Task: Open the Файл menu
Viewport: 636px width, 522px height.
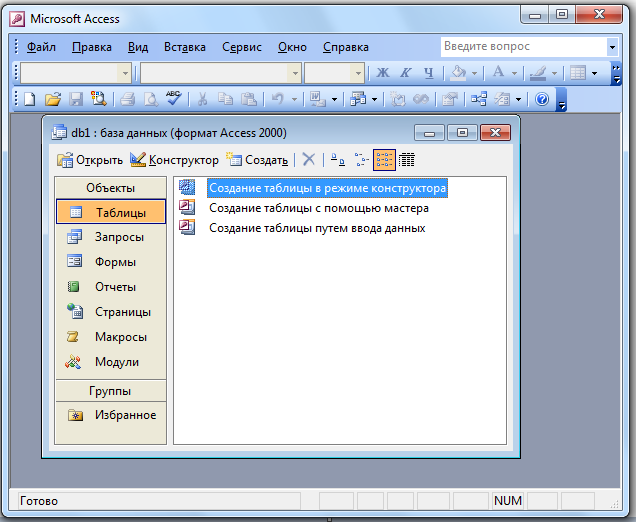Action: point(41,47)
